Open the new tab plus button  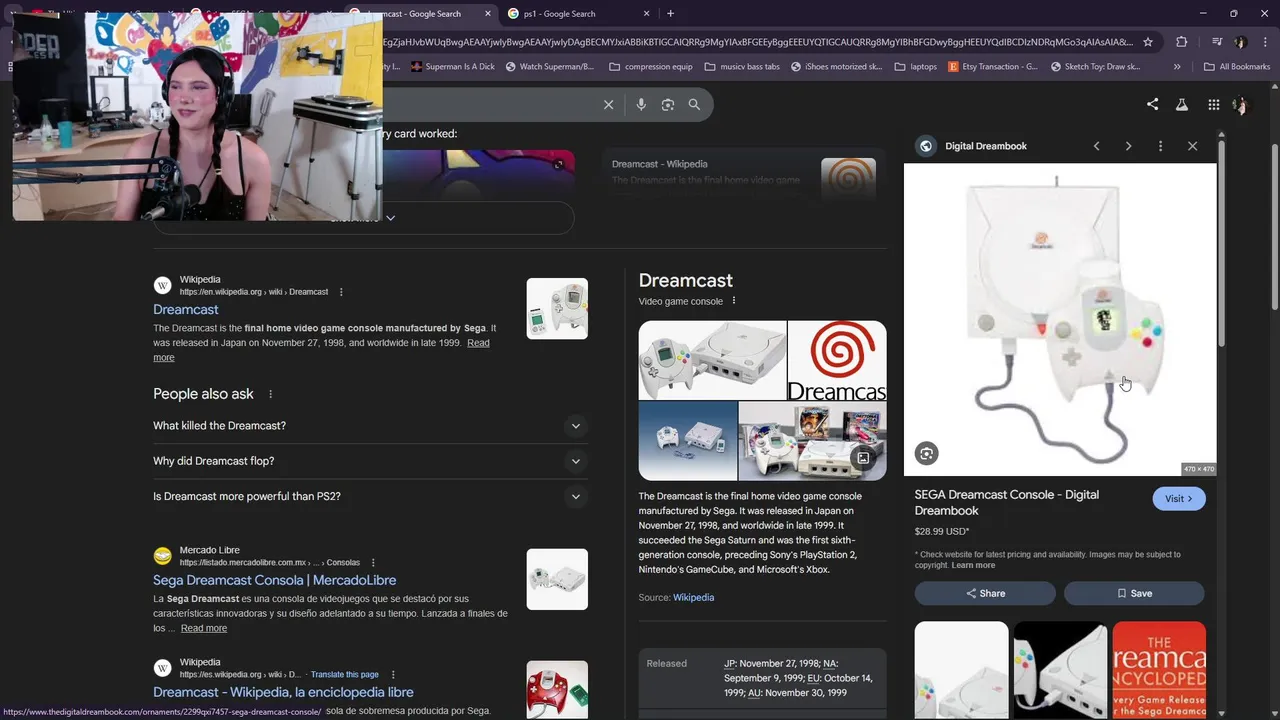point(670,13)
